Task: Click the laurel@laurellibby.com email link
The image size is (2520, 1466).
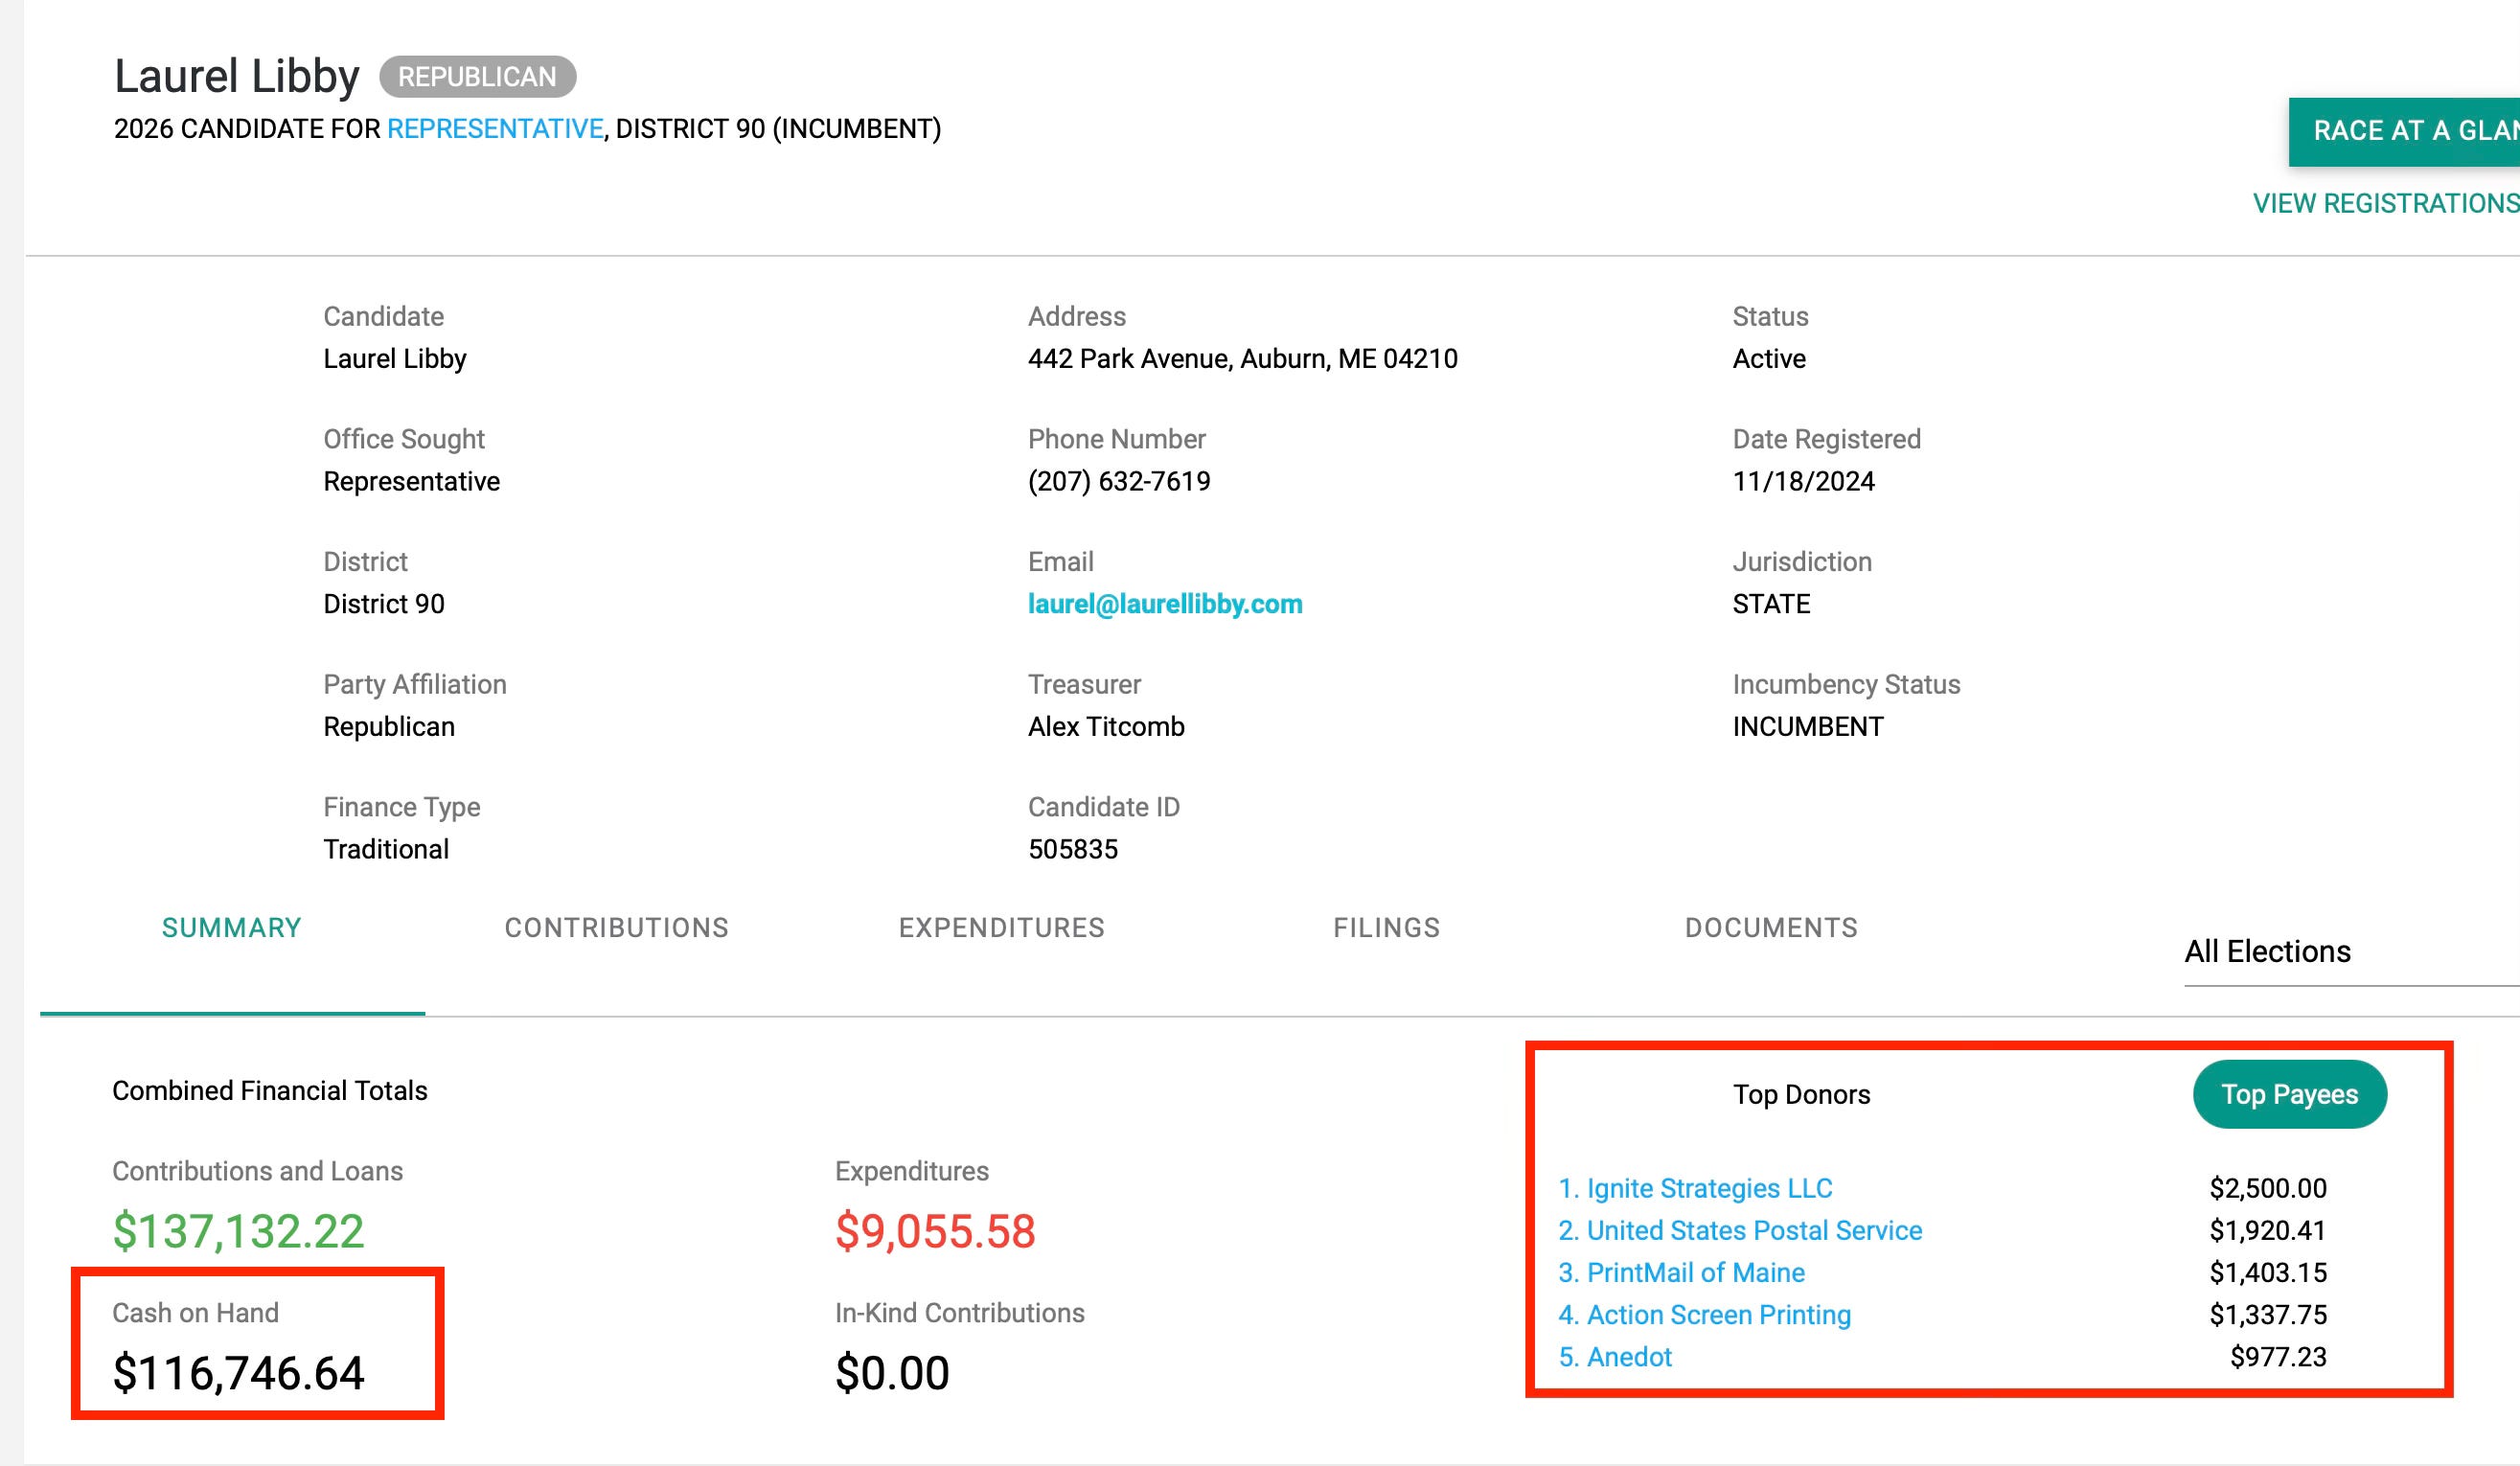Action: 1164,604
